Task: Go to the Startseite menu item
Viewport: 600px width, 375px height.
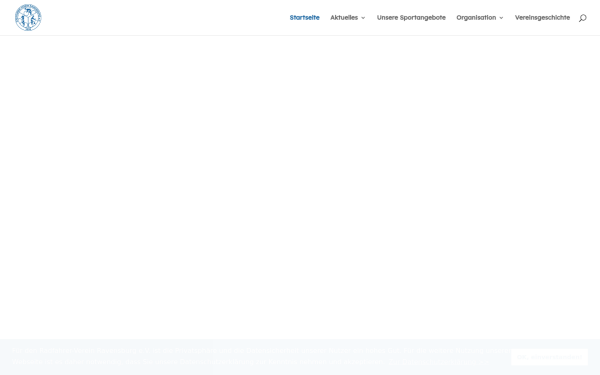Action: click(x=305, y=18)
